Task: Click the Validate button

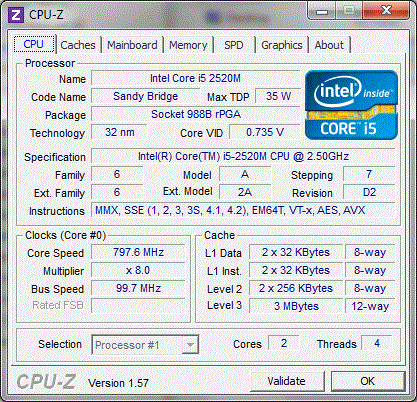Action: pyautogui.click(x=287, y=381)
